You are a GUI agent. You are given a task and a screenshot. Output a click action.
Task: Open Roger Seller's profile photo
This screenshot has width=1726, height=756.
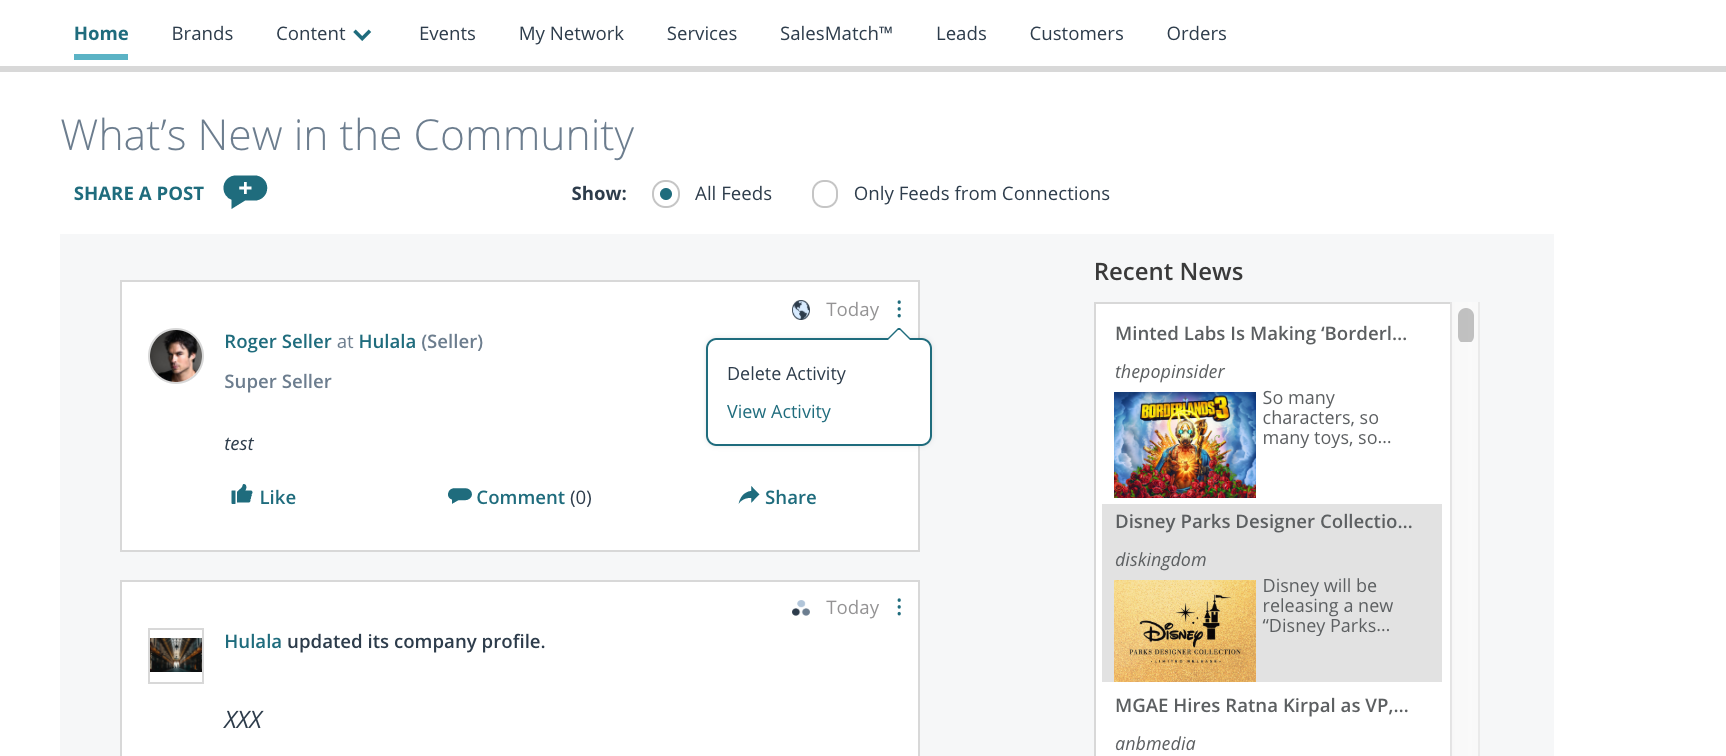point(176,356)
